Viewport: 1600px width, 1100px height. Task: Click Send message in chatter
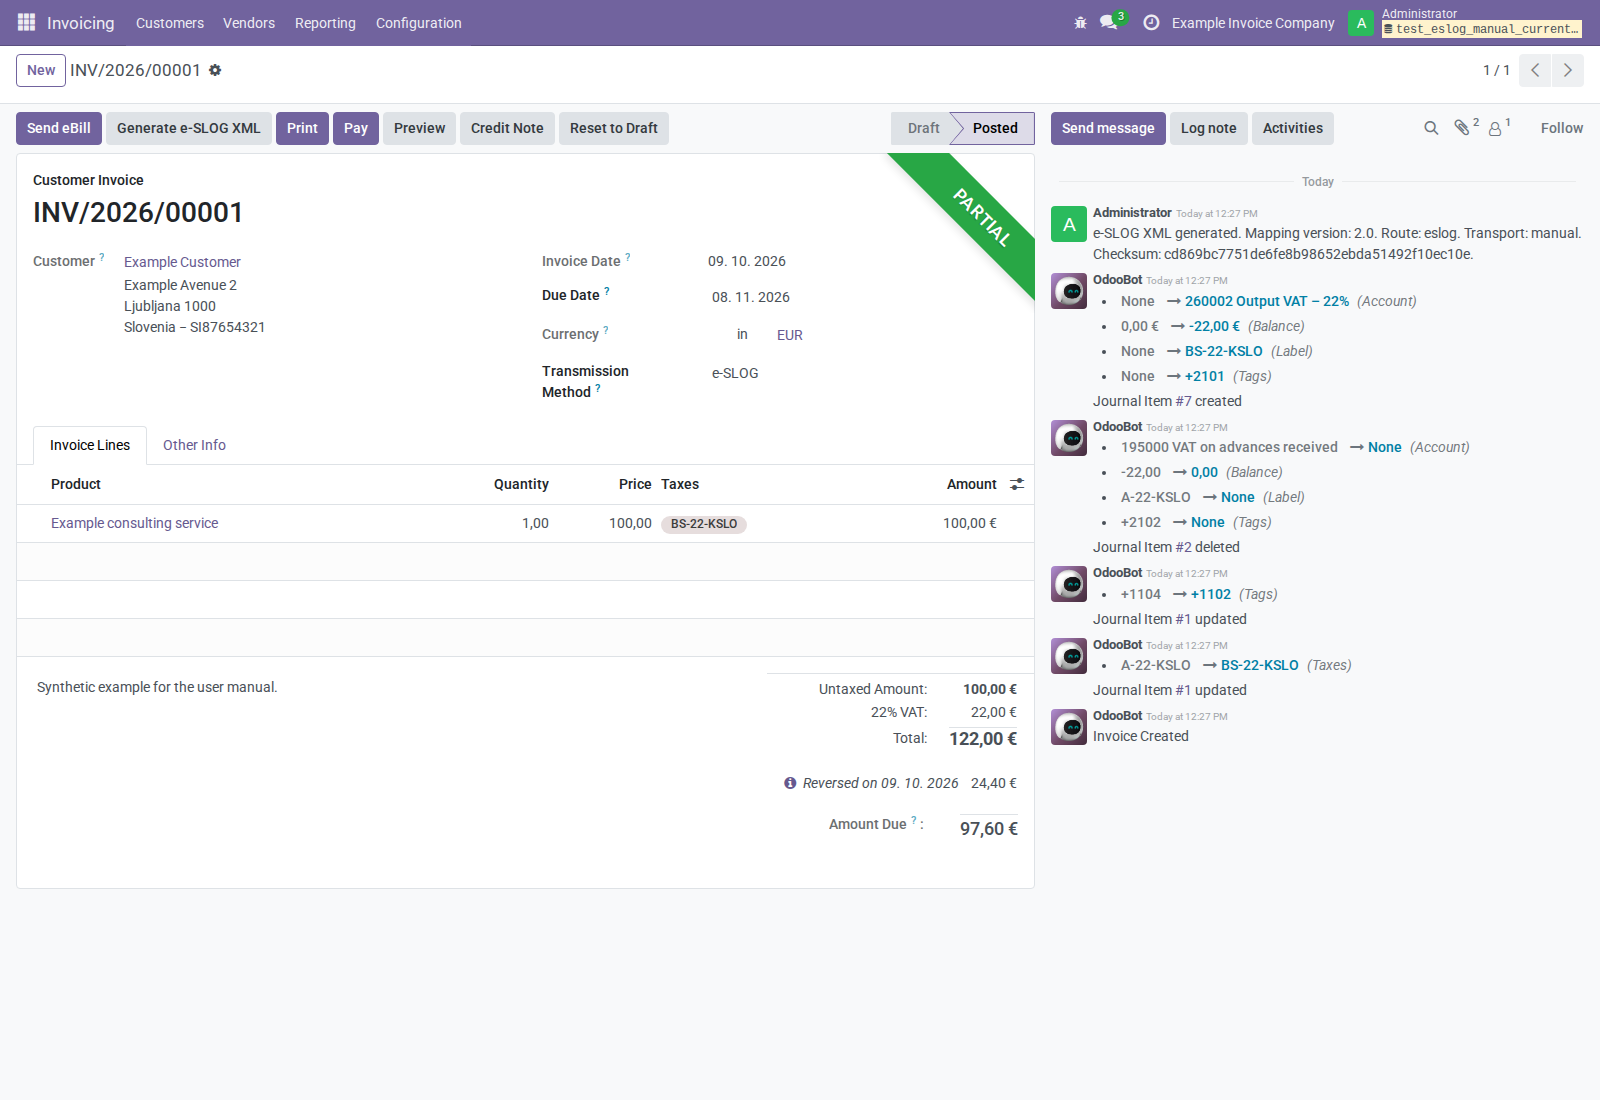pyautogui.click(x=1108, y=128)
